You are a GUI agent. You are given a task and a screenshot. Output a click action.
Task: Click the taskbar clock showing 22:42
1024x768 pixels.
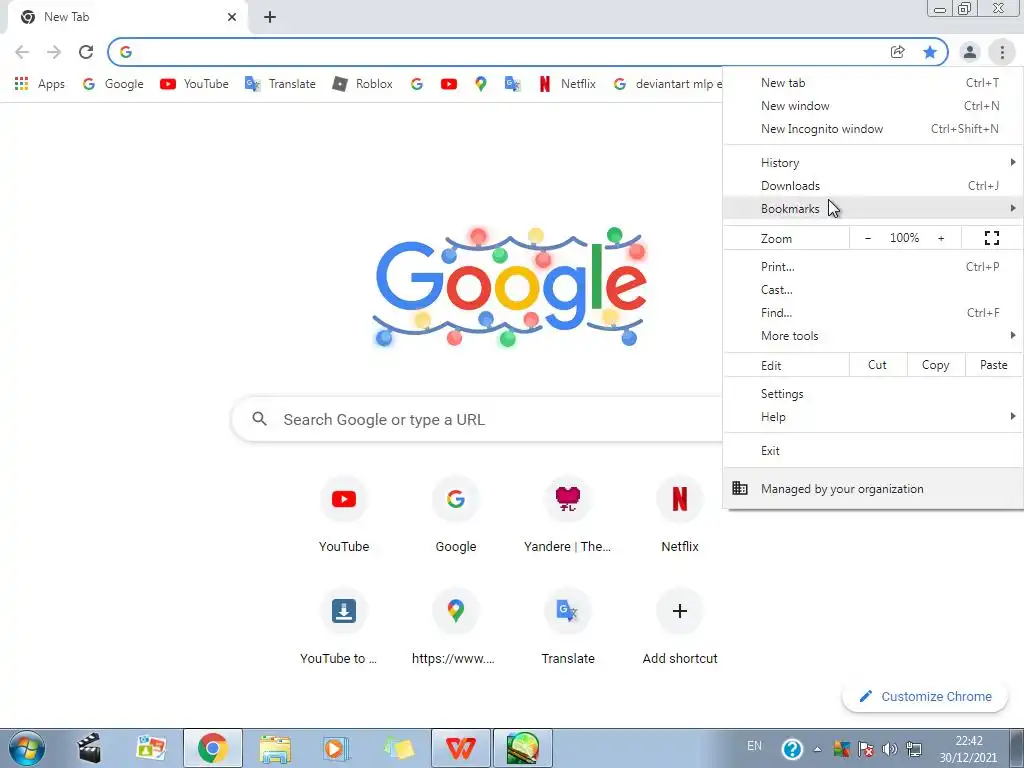tap(968, 749)
